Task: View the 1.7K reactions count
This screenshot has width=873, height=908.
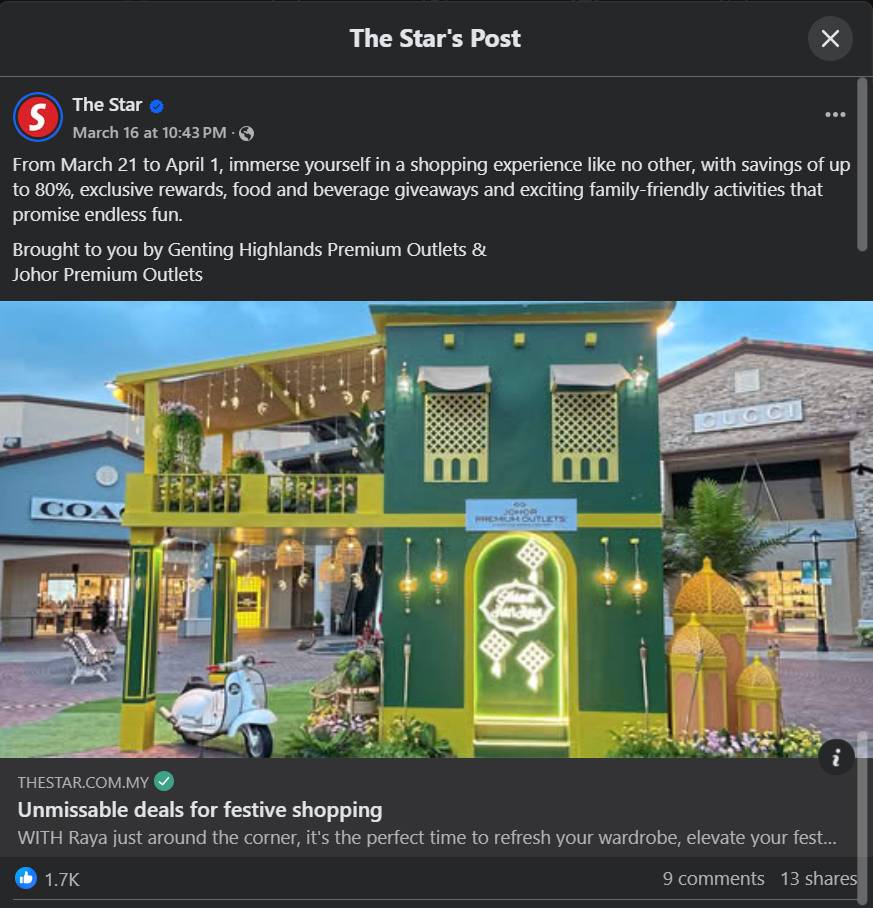Action: tap(62, 880)
